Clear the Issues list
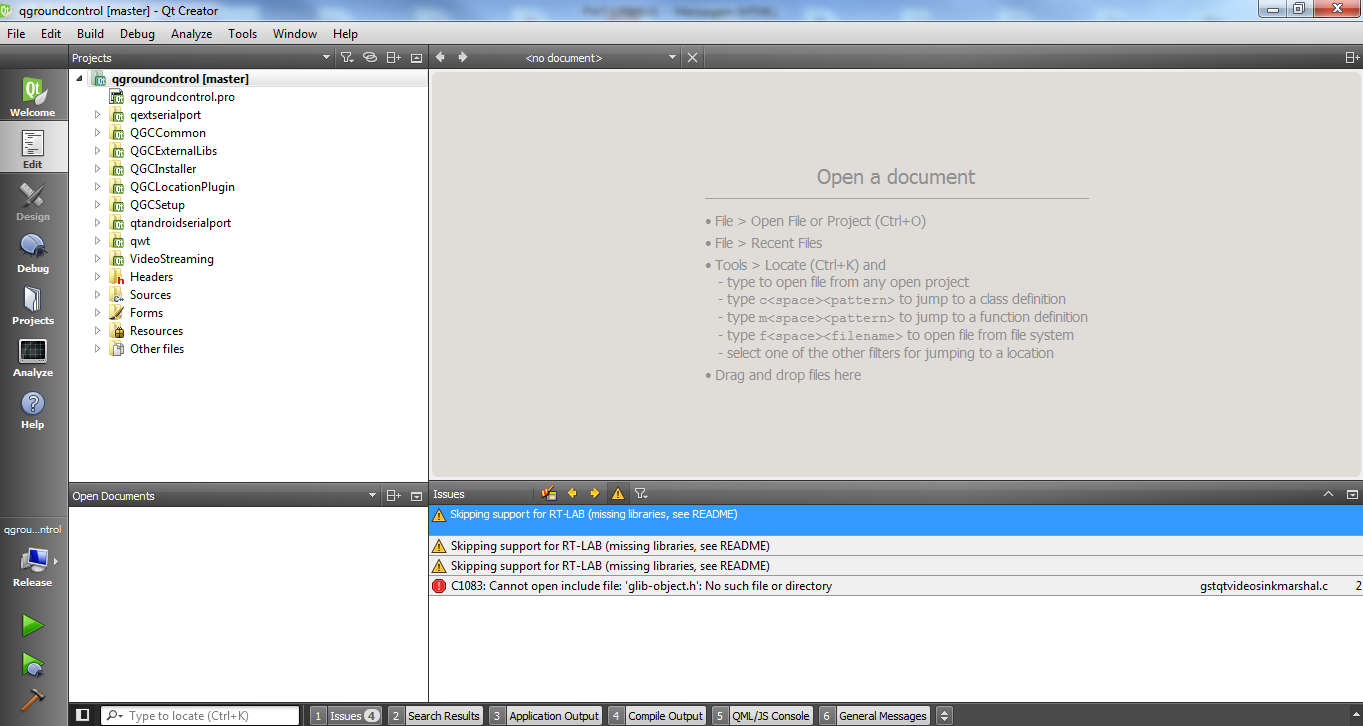Image resolution: width=1363 pixels, height=726 pixels. [x=548, y=493]
